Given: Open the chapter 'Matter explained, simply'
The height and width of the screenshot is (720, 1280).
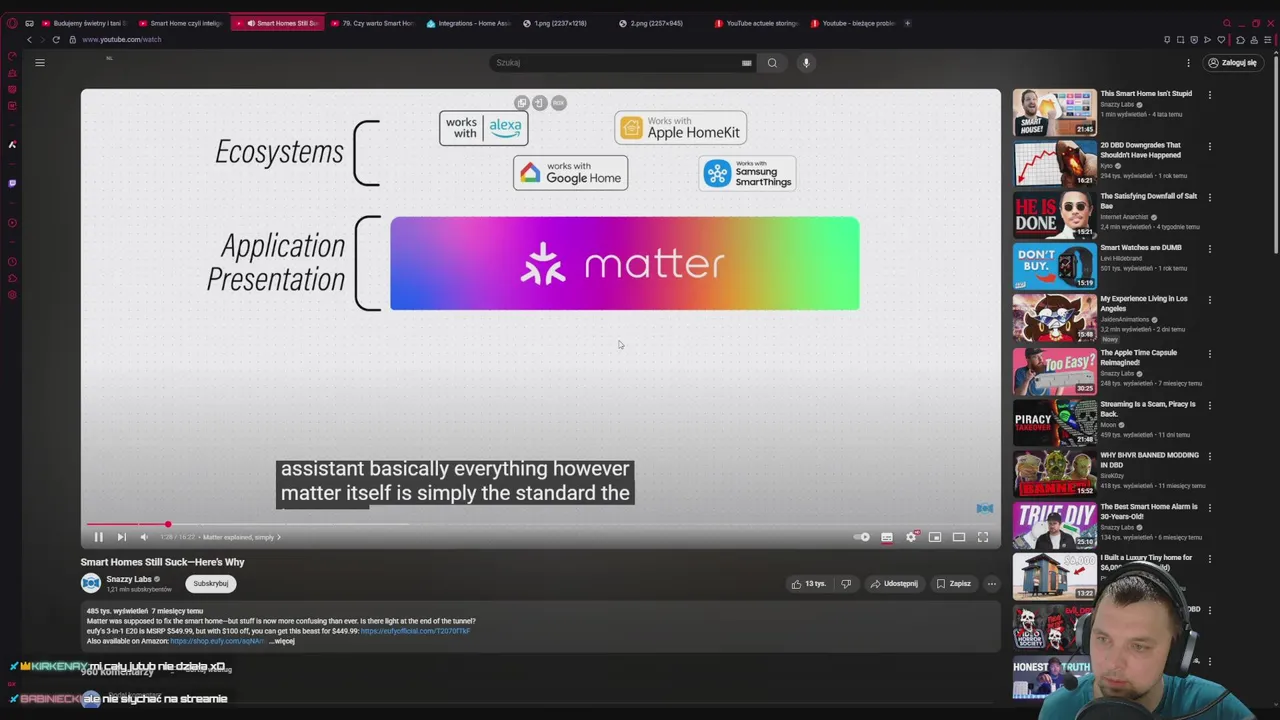Looking at the screenshot, I should (241, 537).
